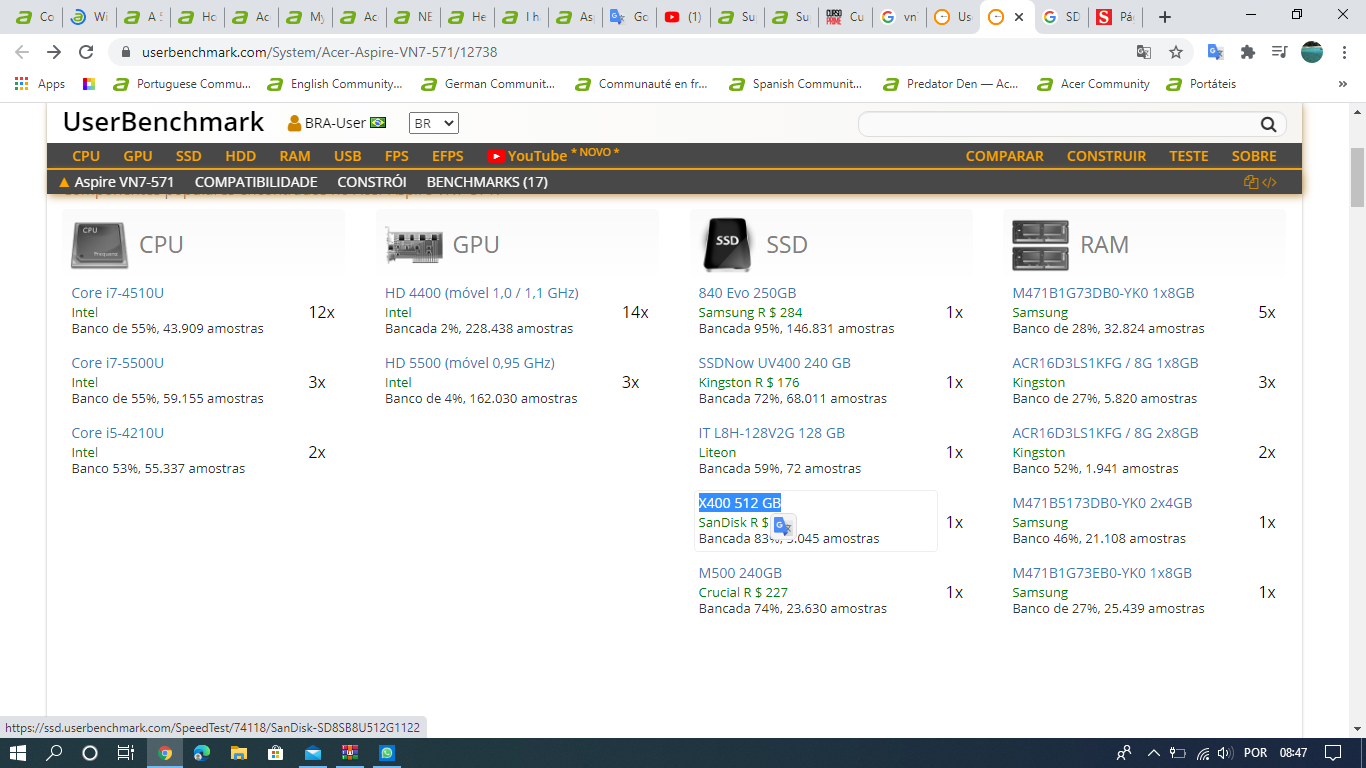Image resolution: width=1366 pixels, height=768 pixels.
Task: Open a new browser tab
Action: click(x=1164, y=17)
